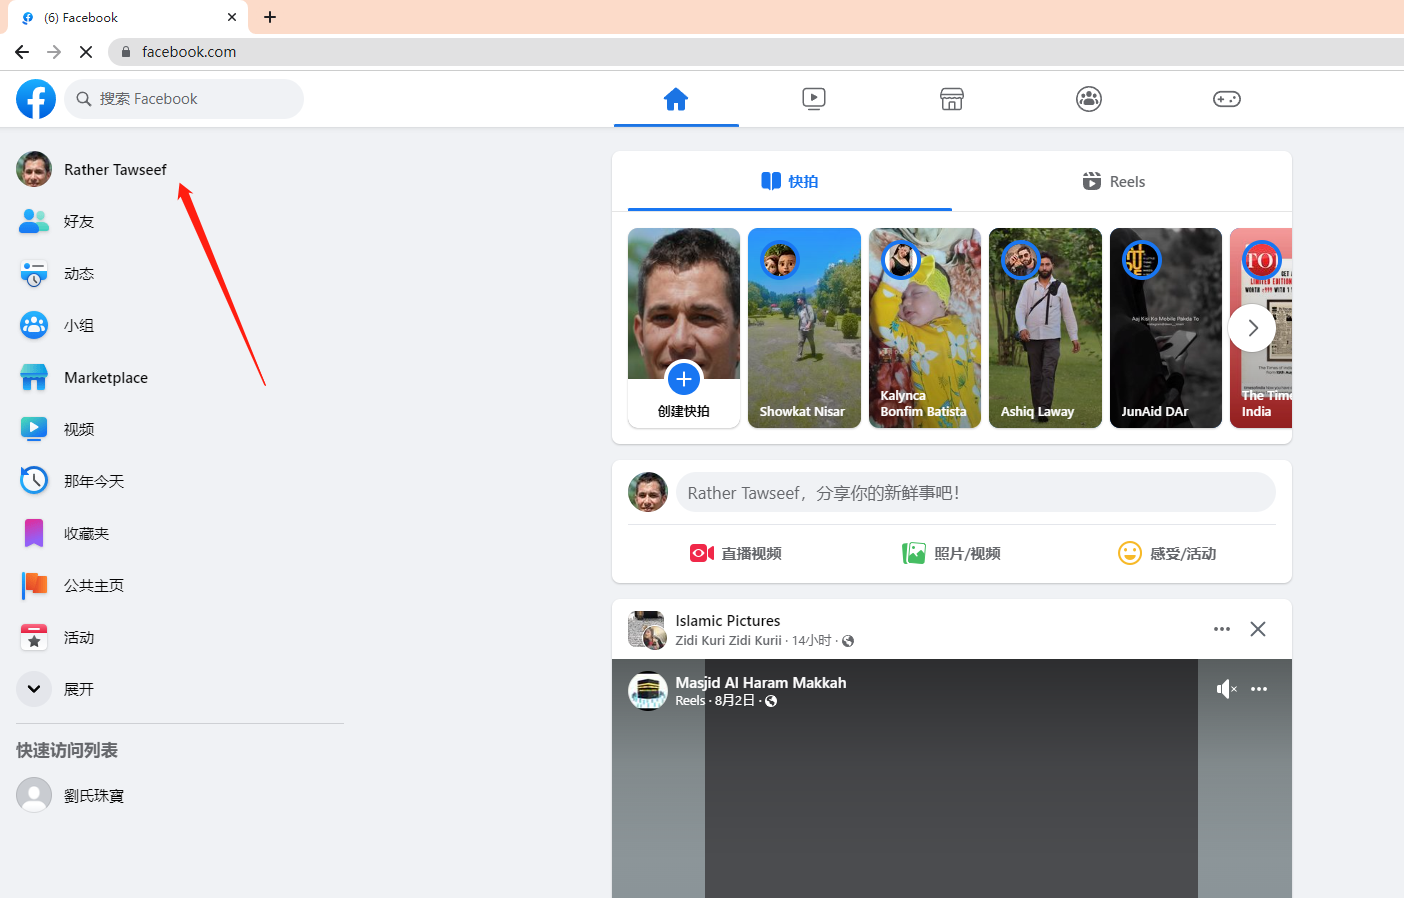Expand the sidebar with 展开

pyautogui.click(x=34, y=689)
